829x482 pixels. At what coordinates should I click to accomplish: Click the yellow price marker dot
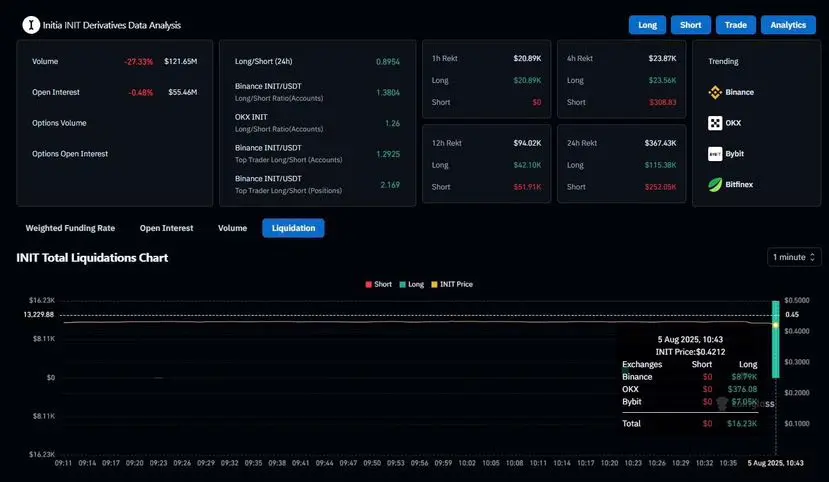776,325
